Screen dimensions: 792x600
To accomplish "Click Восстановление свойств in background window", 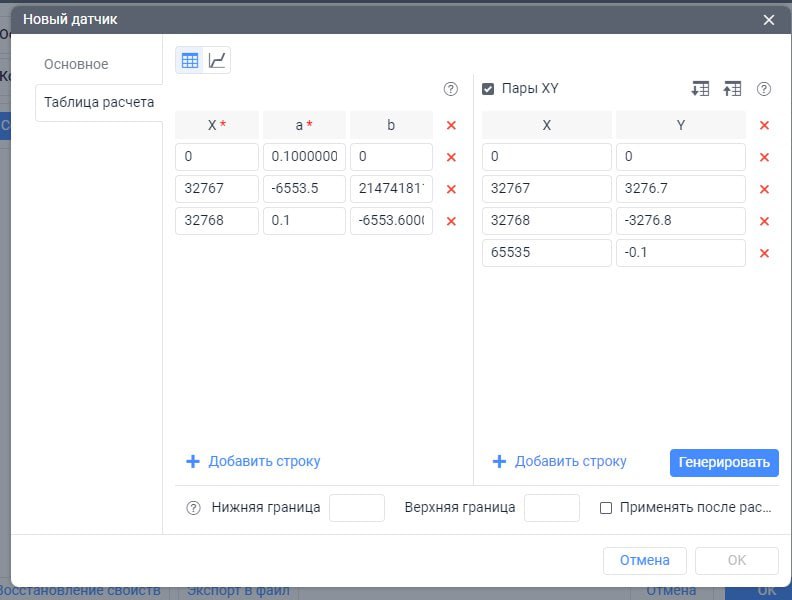I will (80, 591).
